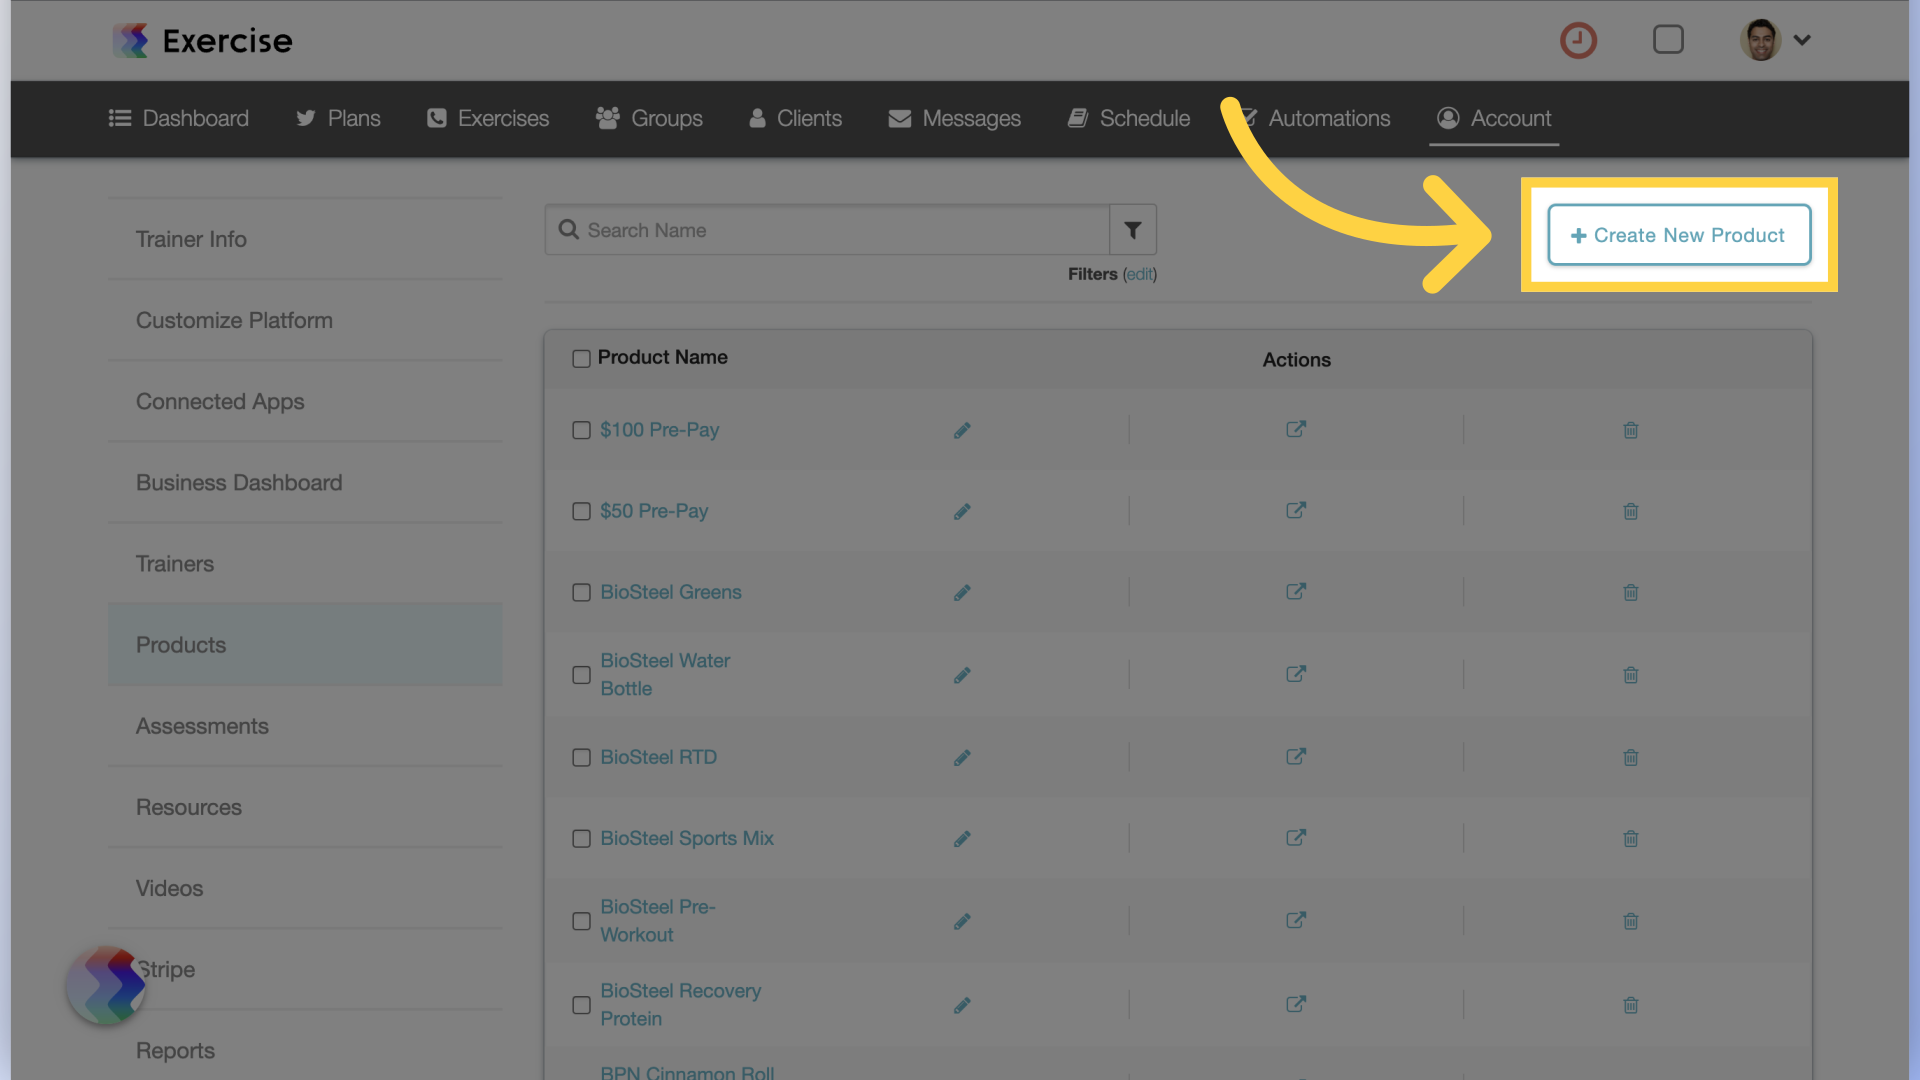This screenshot has width=1920, height=1080.
Task: Click the clock timer icon in the header
Action: click(x=1578, y=40)
